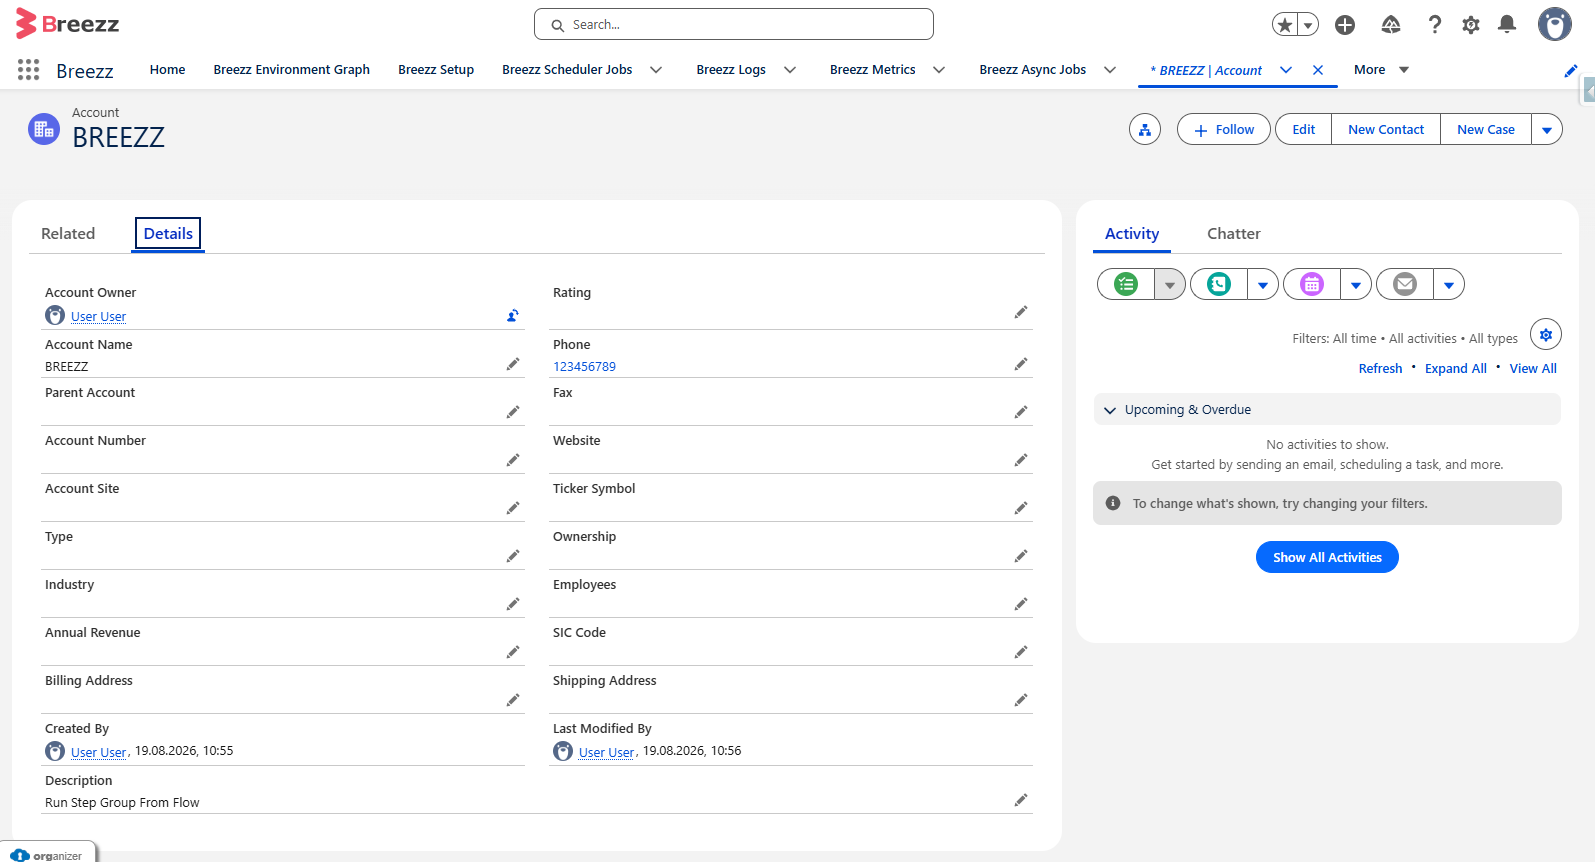Click the Edit button
This screenshot has height=862, width=1595.
click(x=1304, y=129)
